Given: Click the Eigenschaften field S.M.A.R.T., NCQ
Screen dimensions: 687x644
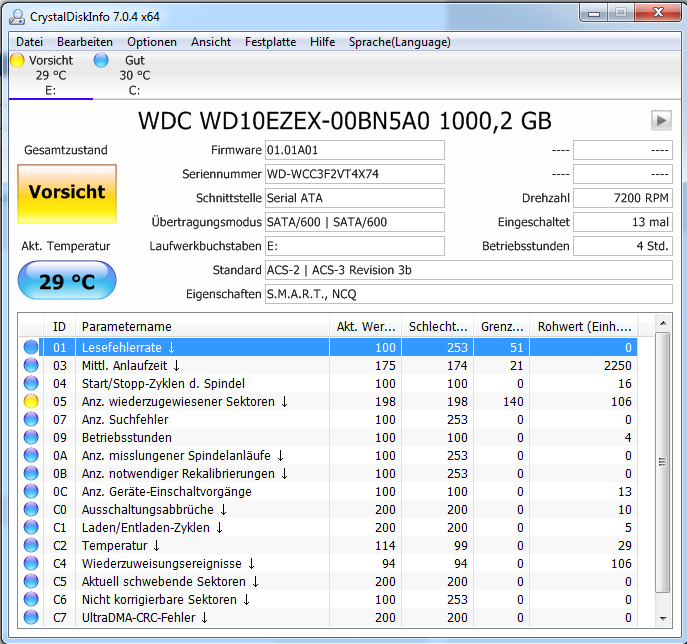Looking at the screenshot, I should (469, 294).
